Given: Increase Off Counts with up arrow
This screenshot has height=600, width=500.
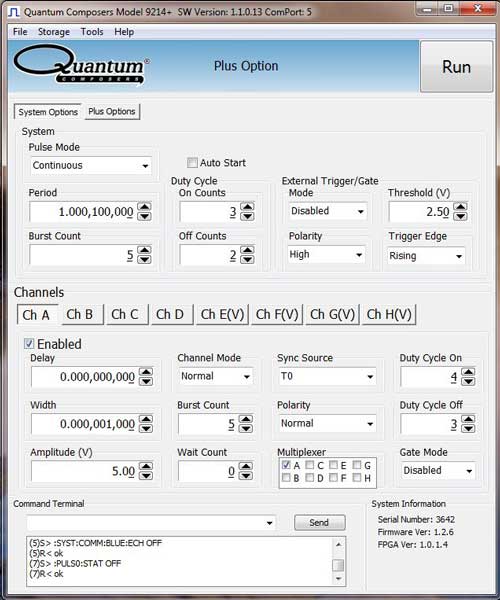Looking at the screenshot, I should coord(248,250).
